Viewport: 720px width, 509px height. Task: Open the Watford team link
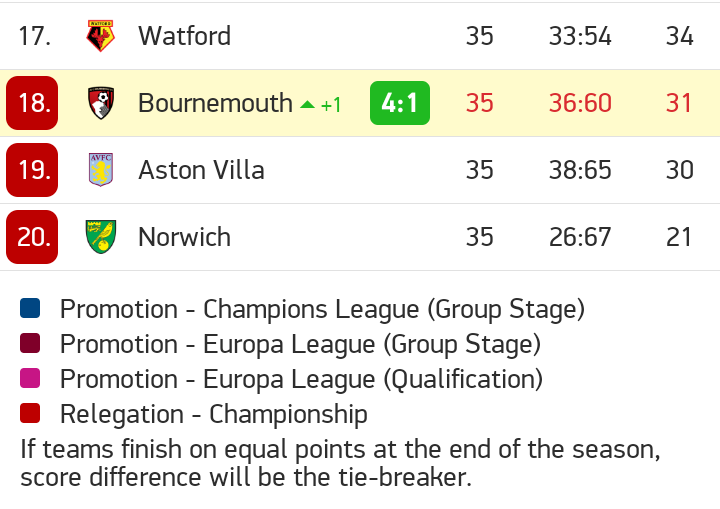point(184,36)
